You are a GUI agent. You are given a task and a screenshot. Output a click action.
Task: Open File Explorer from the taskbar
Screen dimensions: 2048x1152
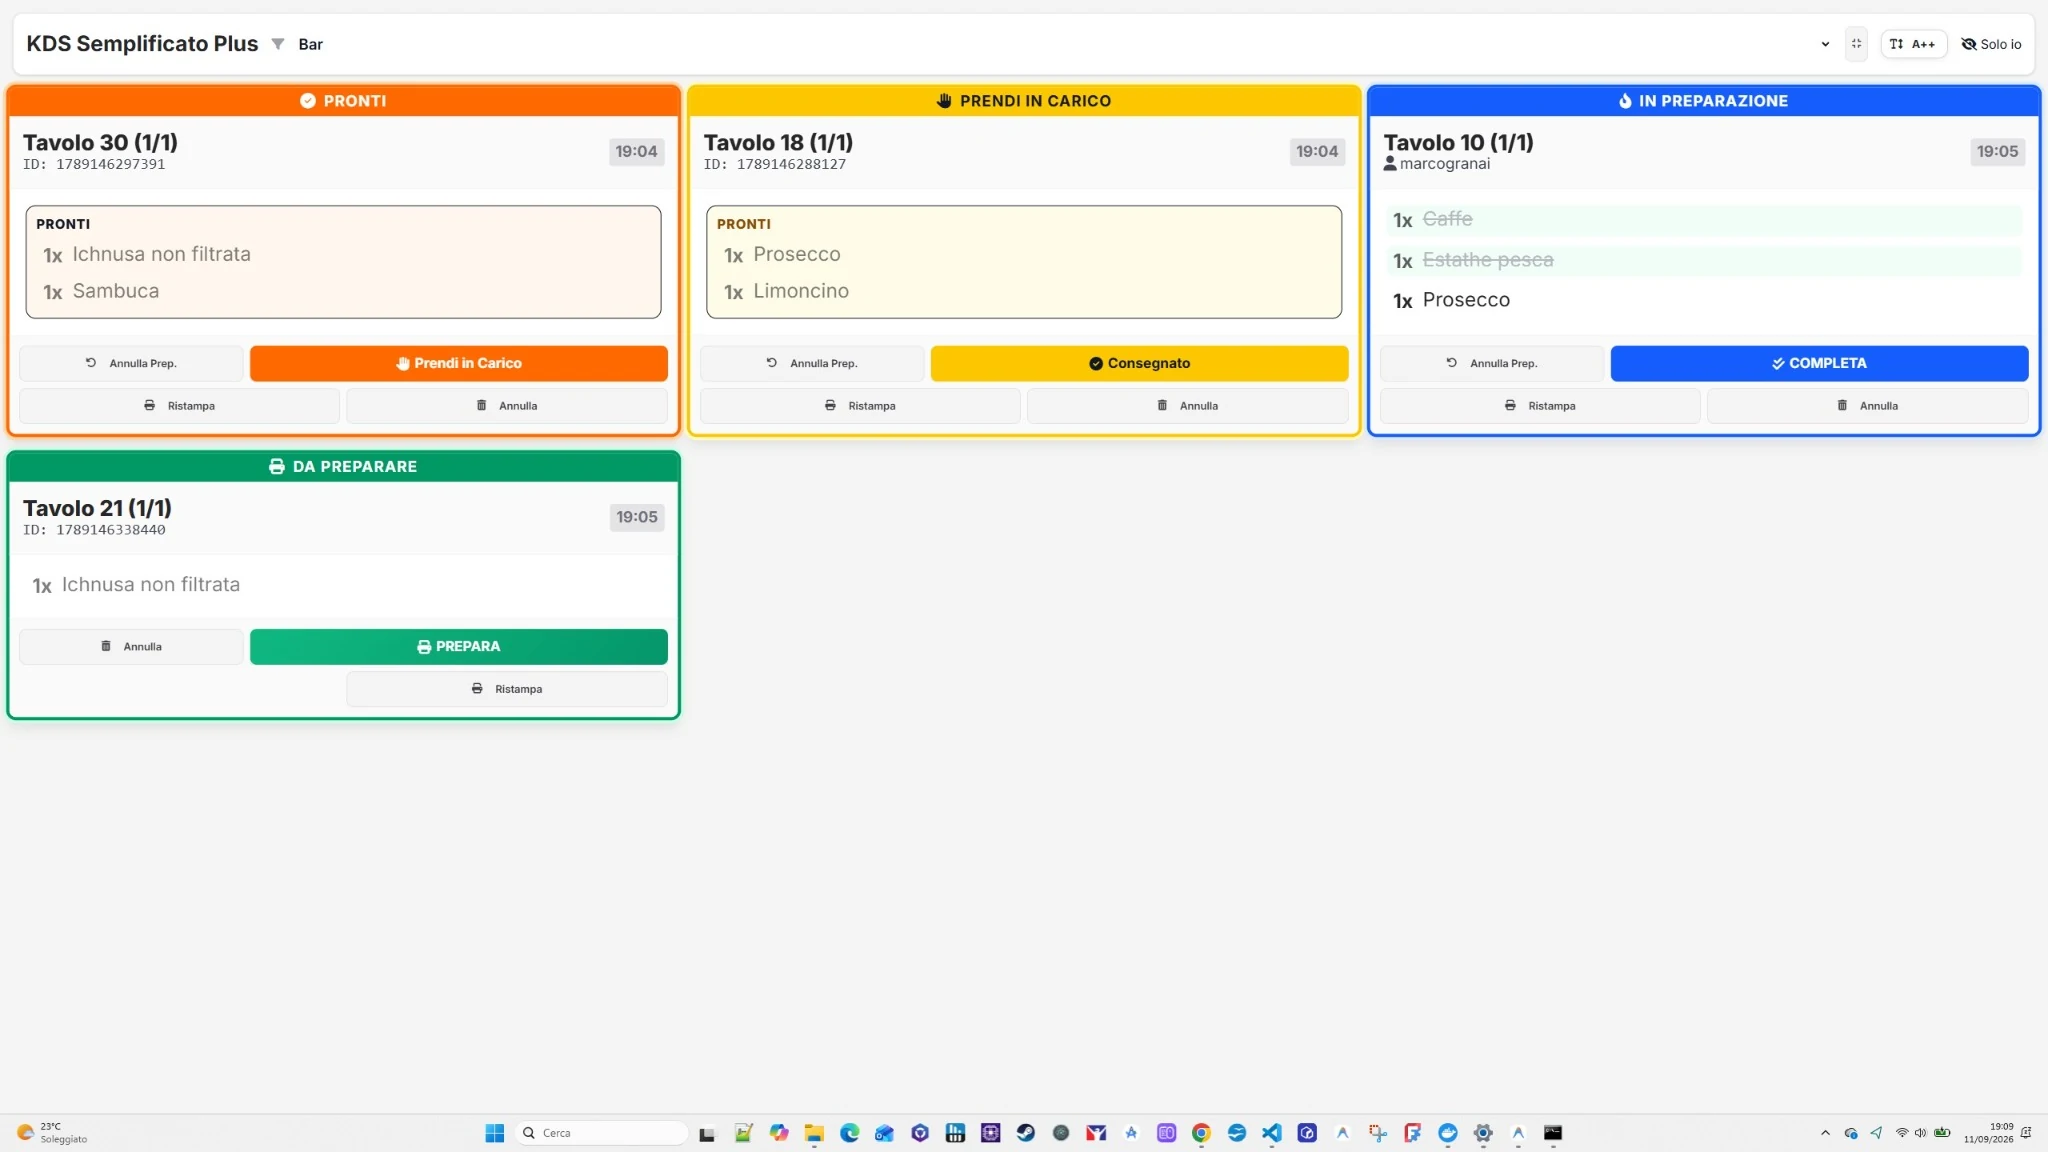(814, 1133)
